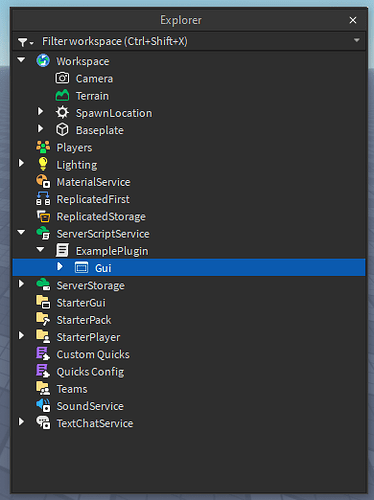Expand the ServerStorage node

coord(21,284)
